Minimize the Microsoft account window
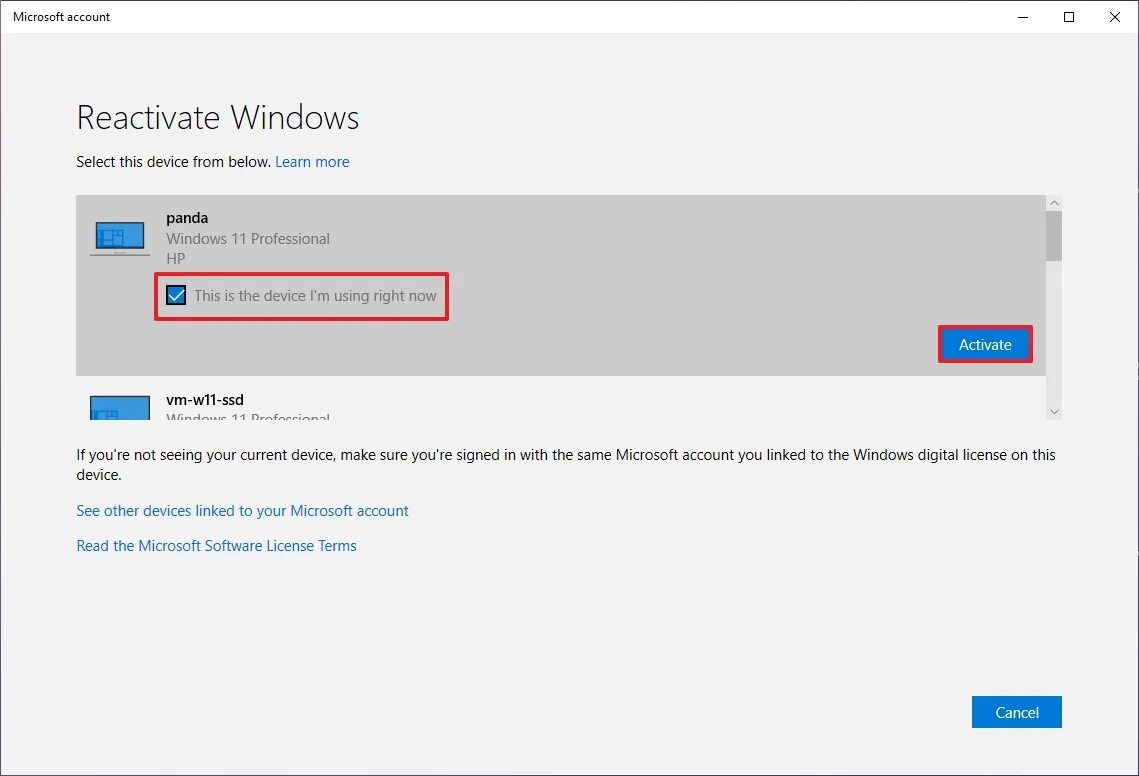The height and width of the screenshot is (776, 1139). coord(1022,17)
